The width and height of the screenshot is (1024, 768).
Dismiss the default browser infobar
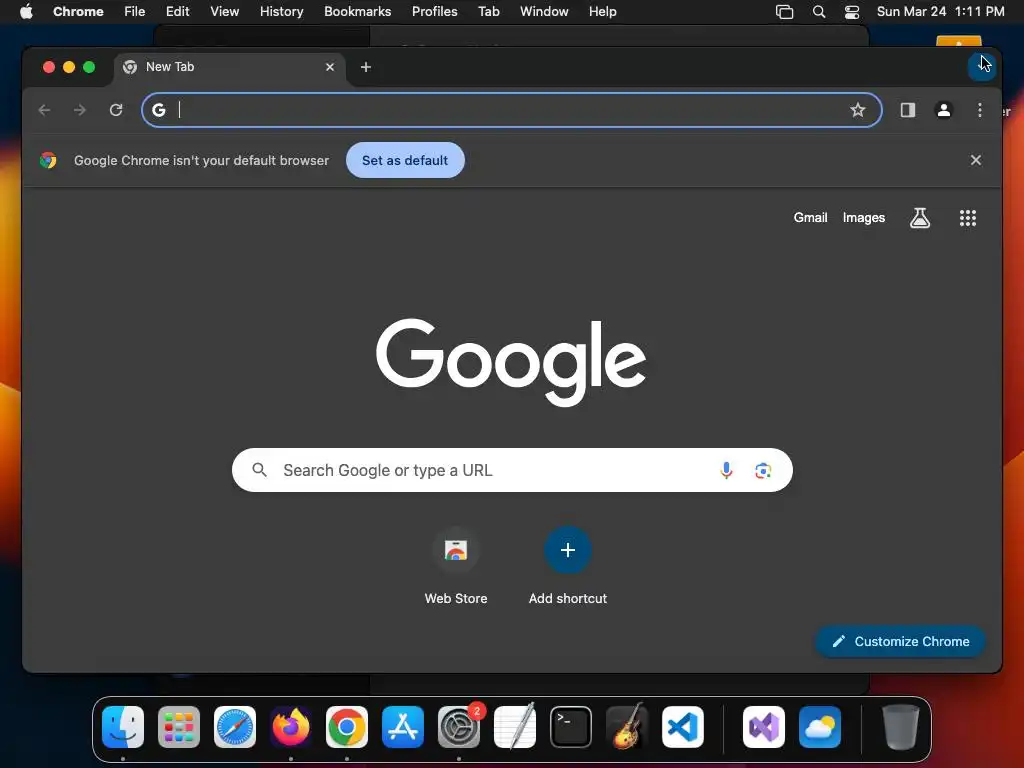[976, 160]
